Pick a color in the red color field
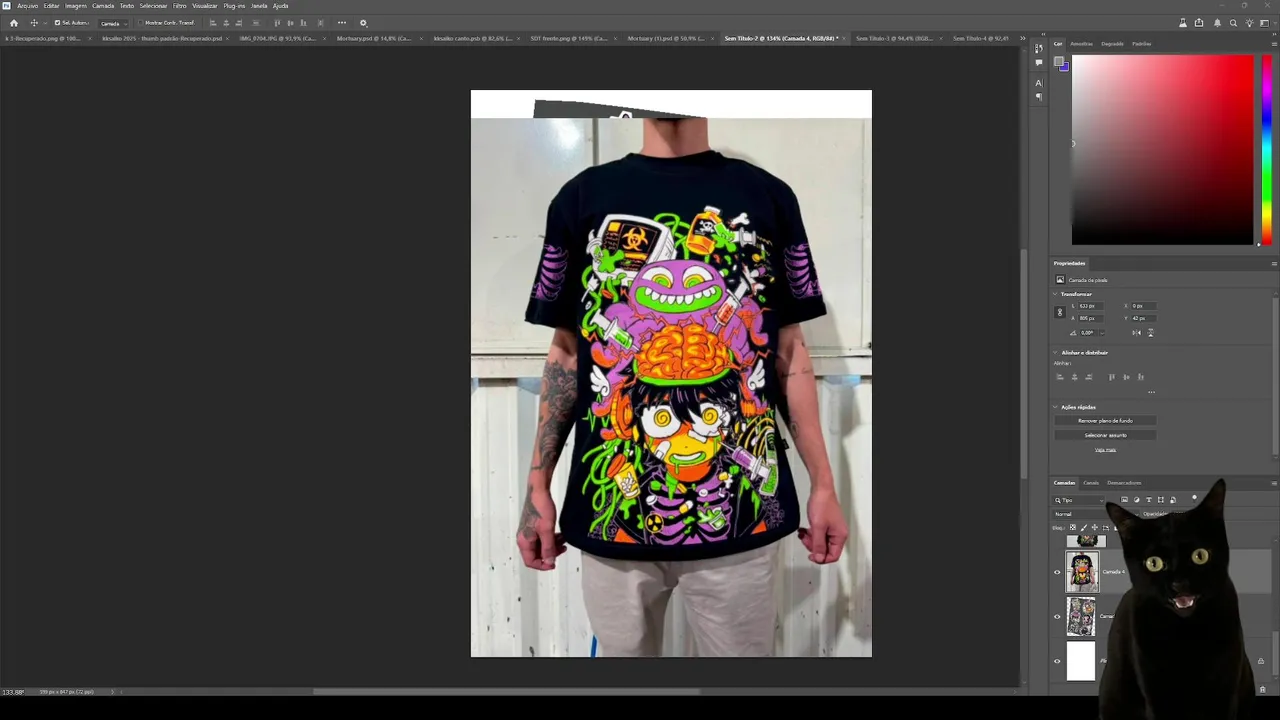The width and height of the screenshot is (1280, 720). 1162,149
